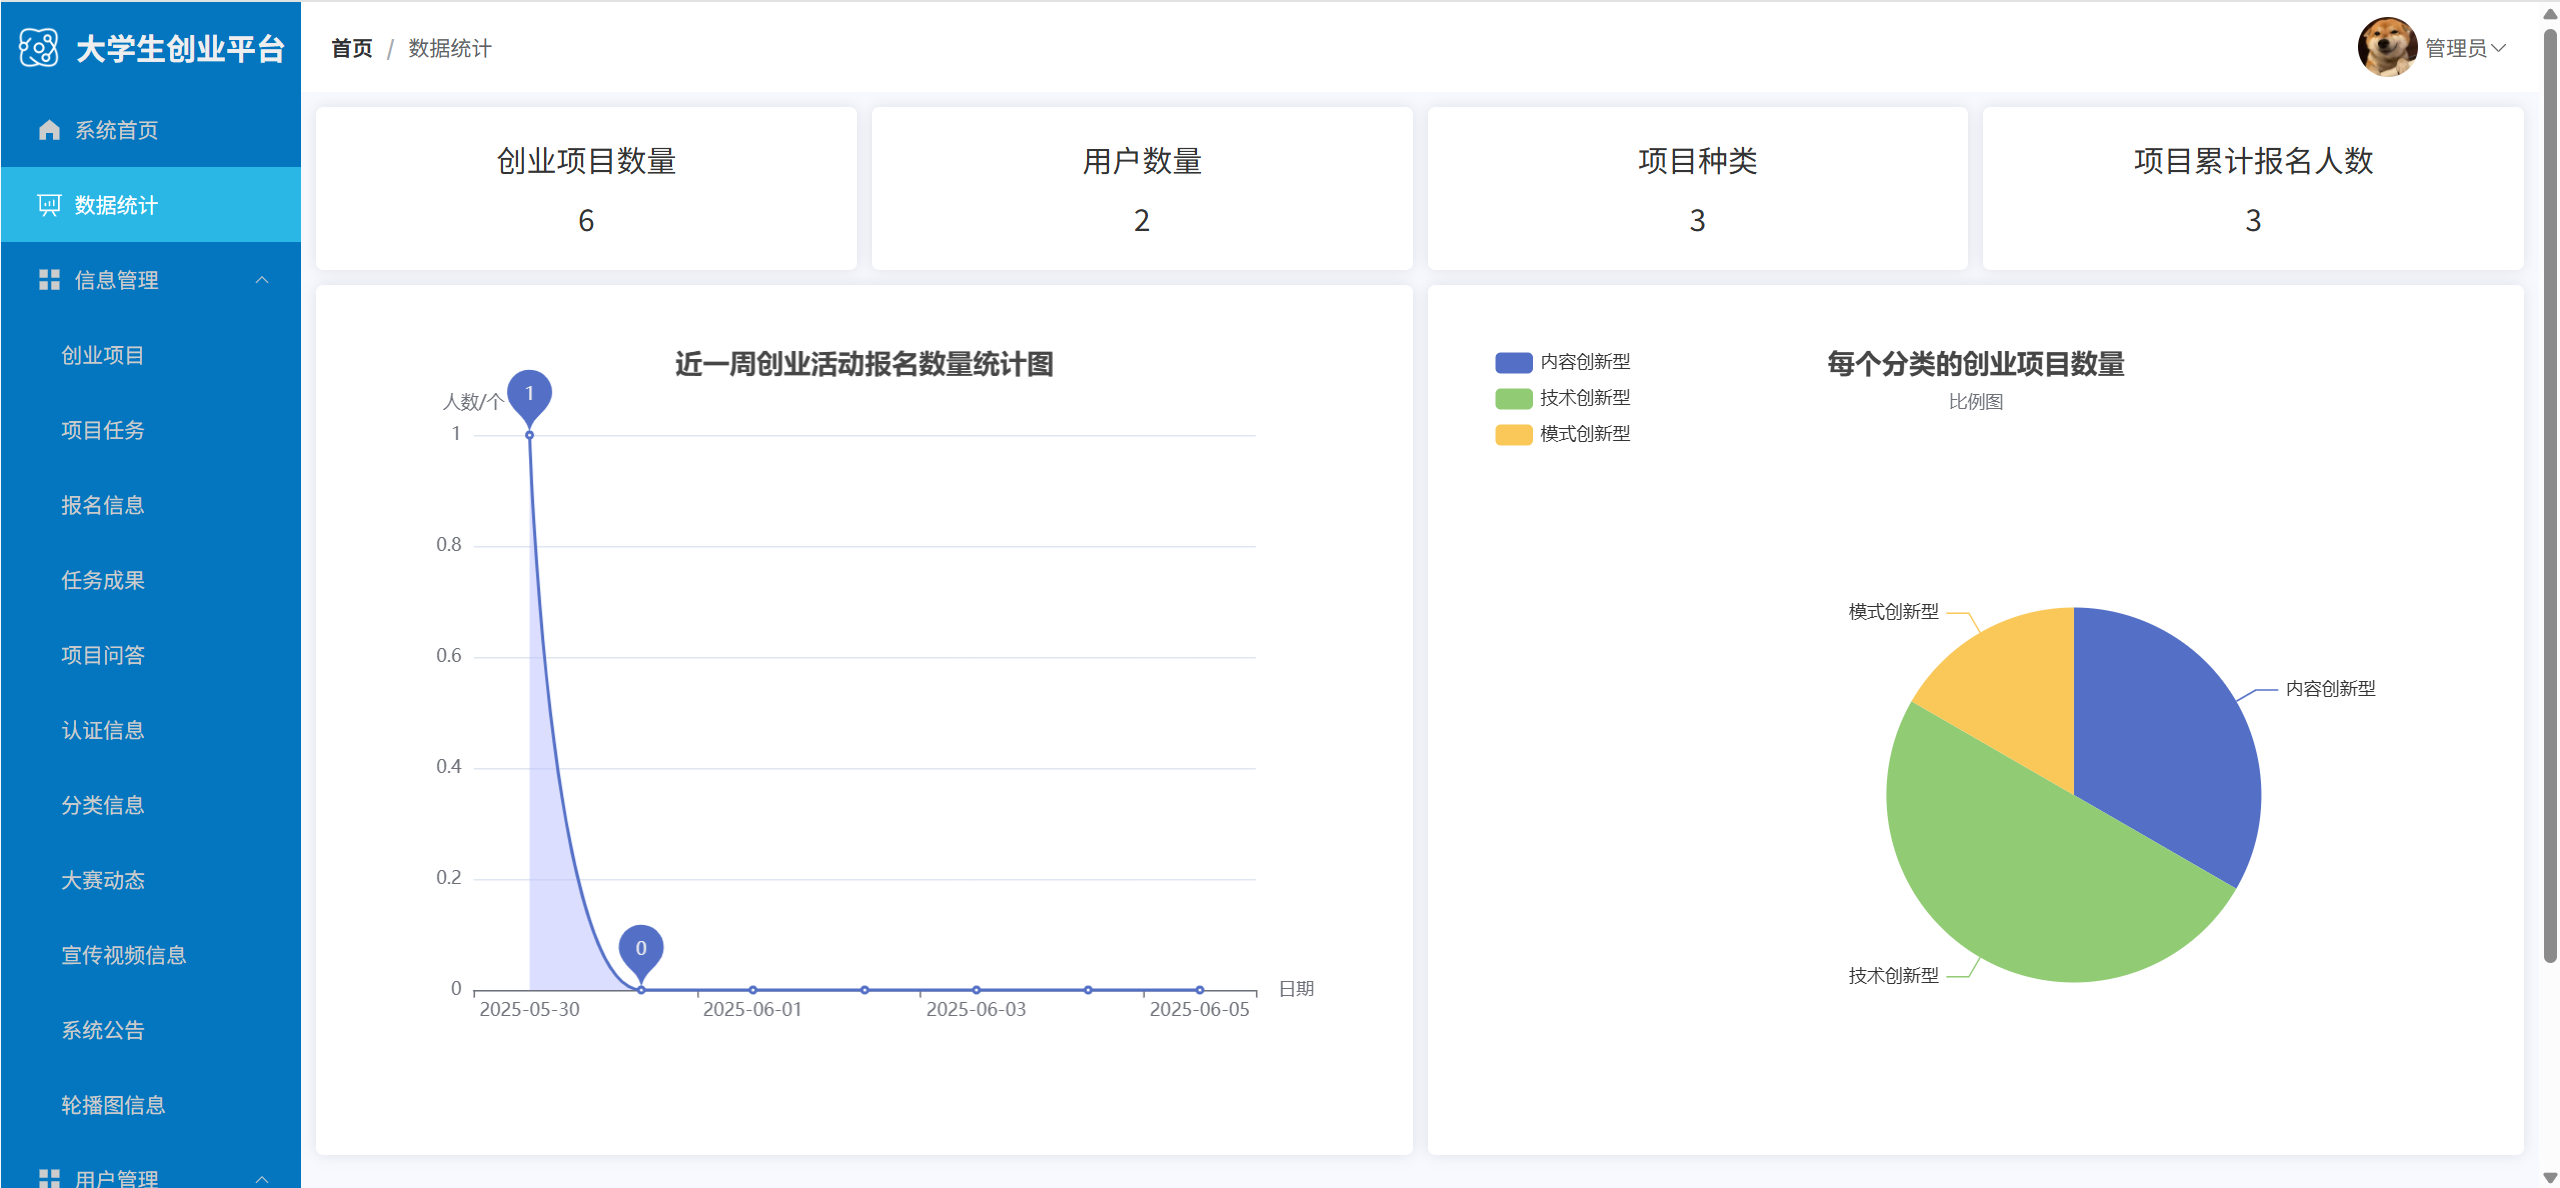Screen dimensions: 2560x1188
Task: Click the admin Shiba avatar image
Action: point(2387,47)
